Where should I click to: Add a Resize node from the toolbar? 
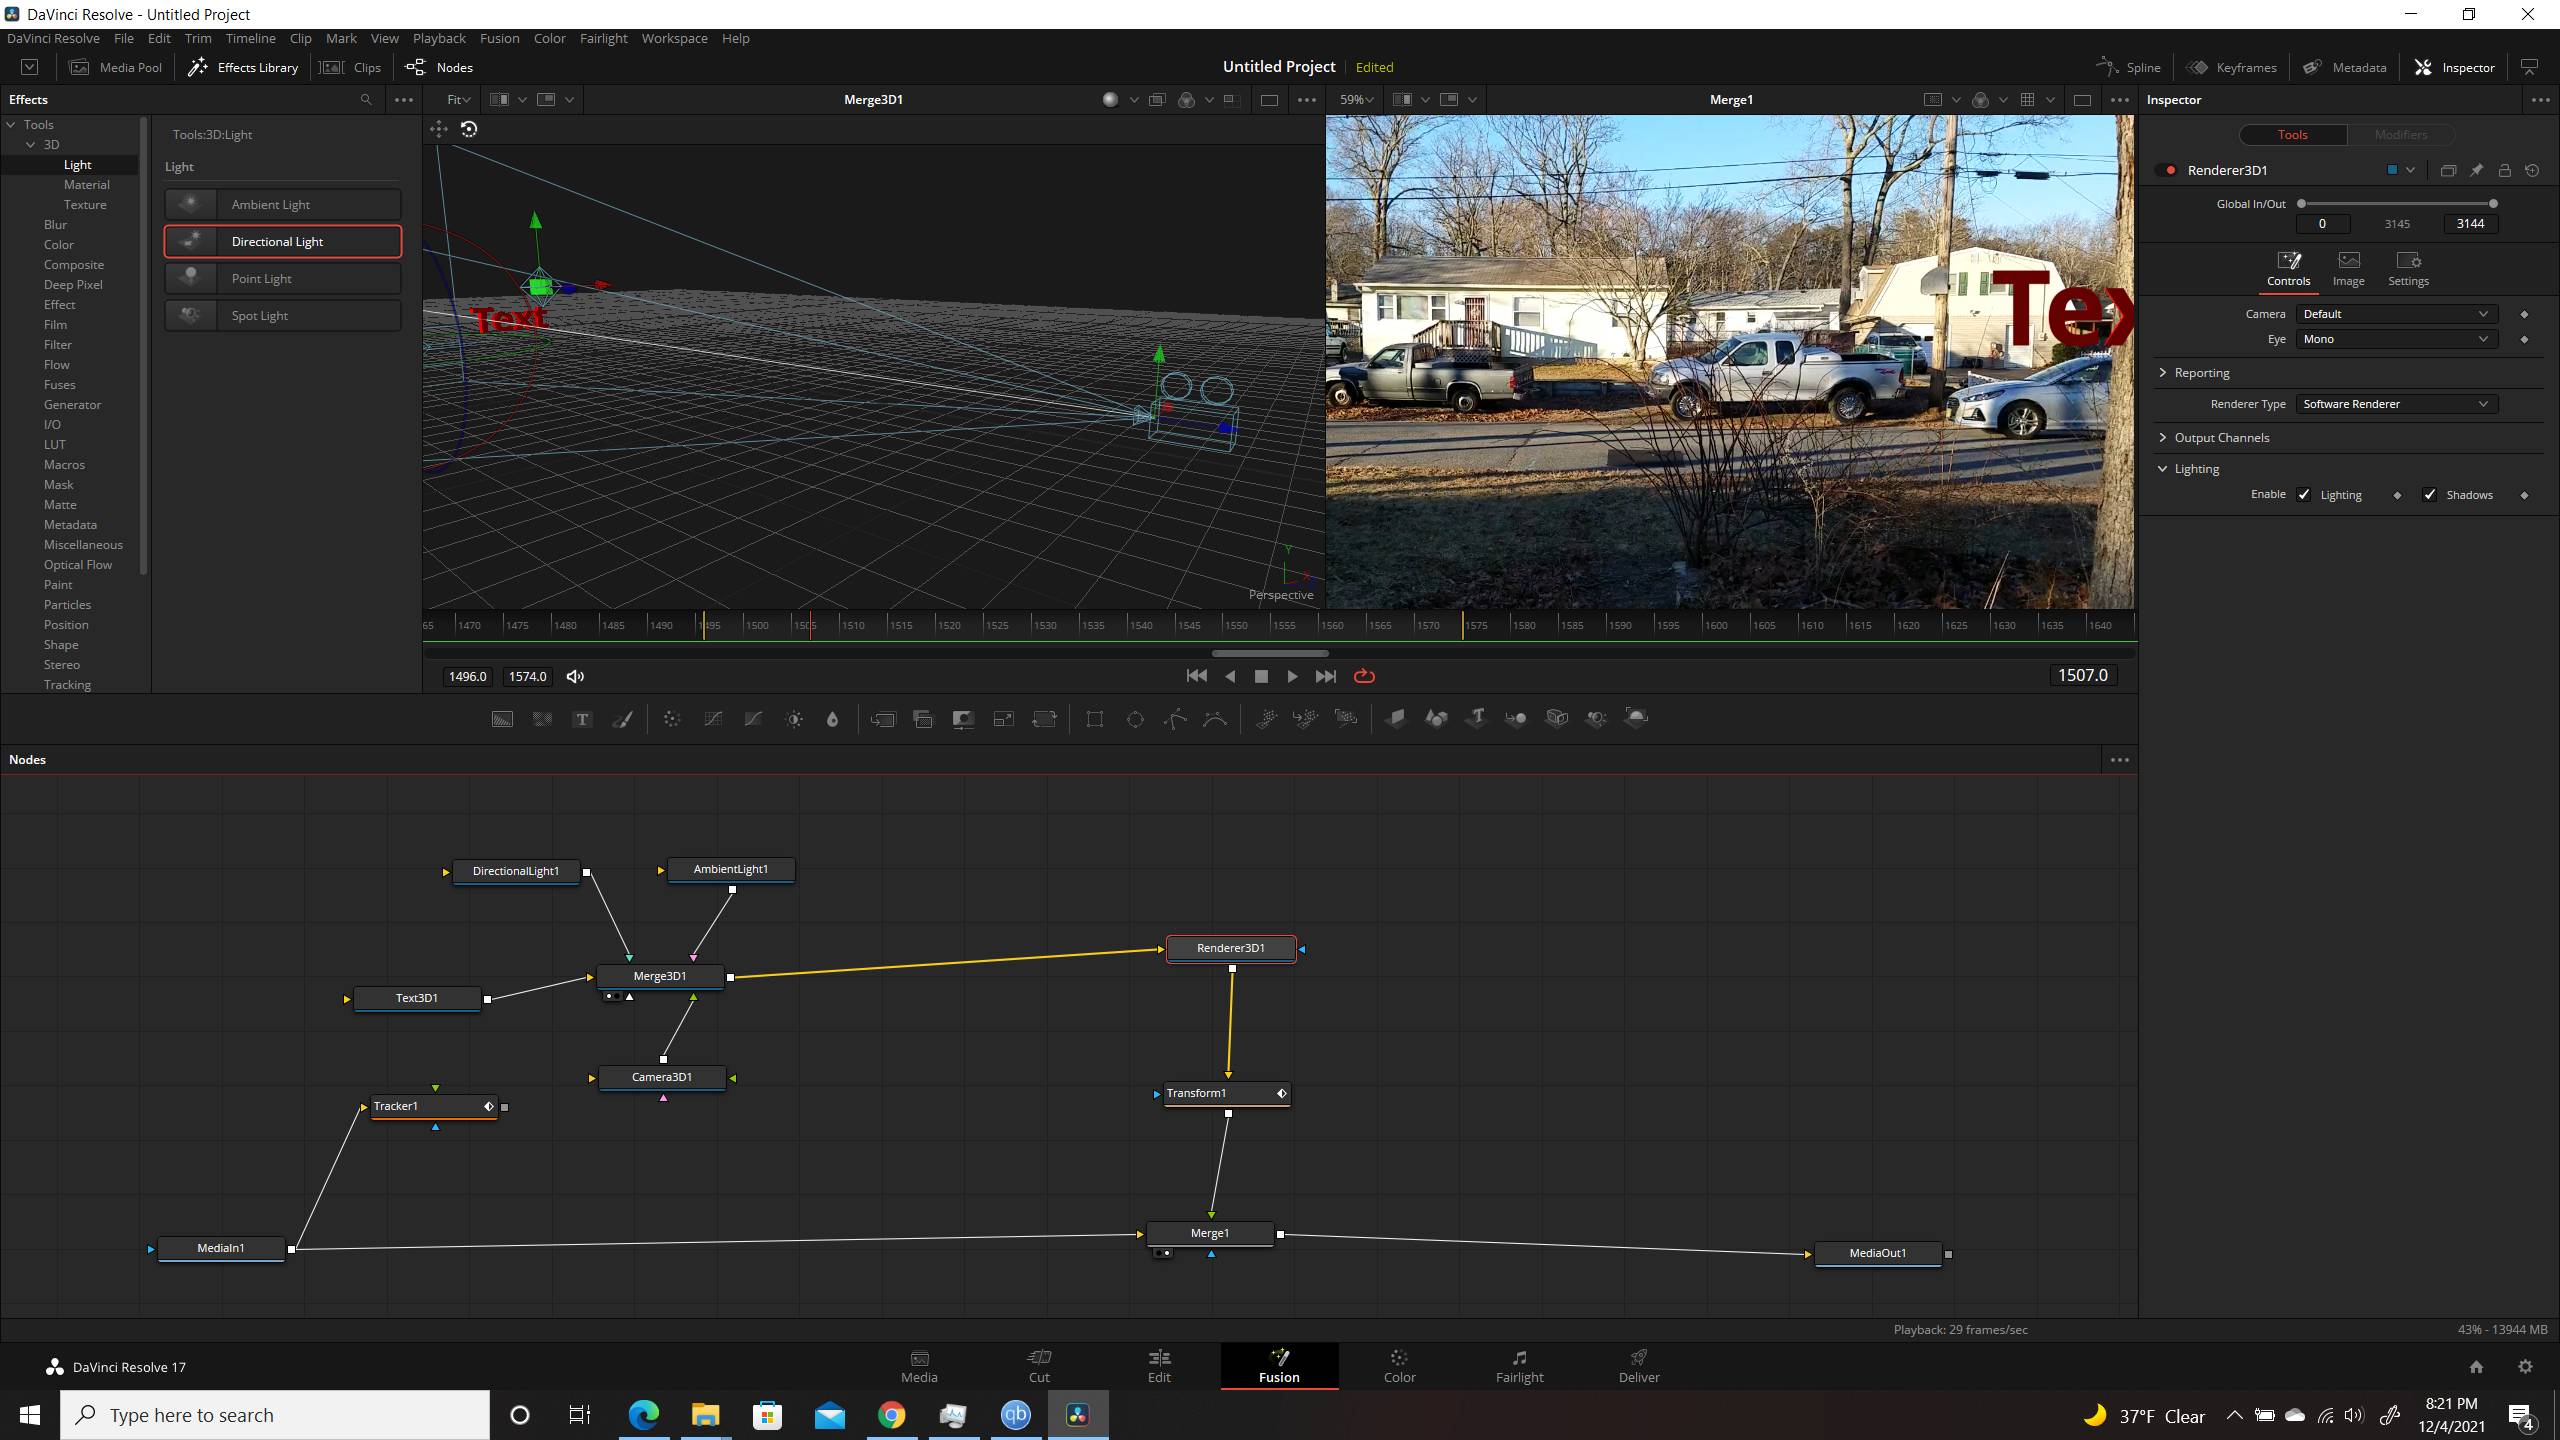(1003, 719)
